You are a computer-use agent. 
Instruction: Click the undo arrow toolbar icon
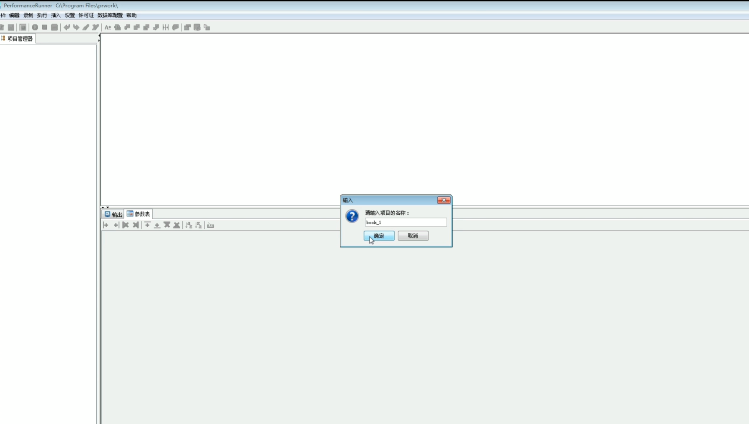click(67, 27)
